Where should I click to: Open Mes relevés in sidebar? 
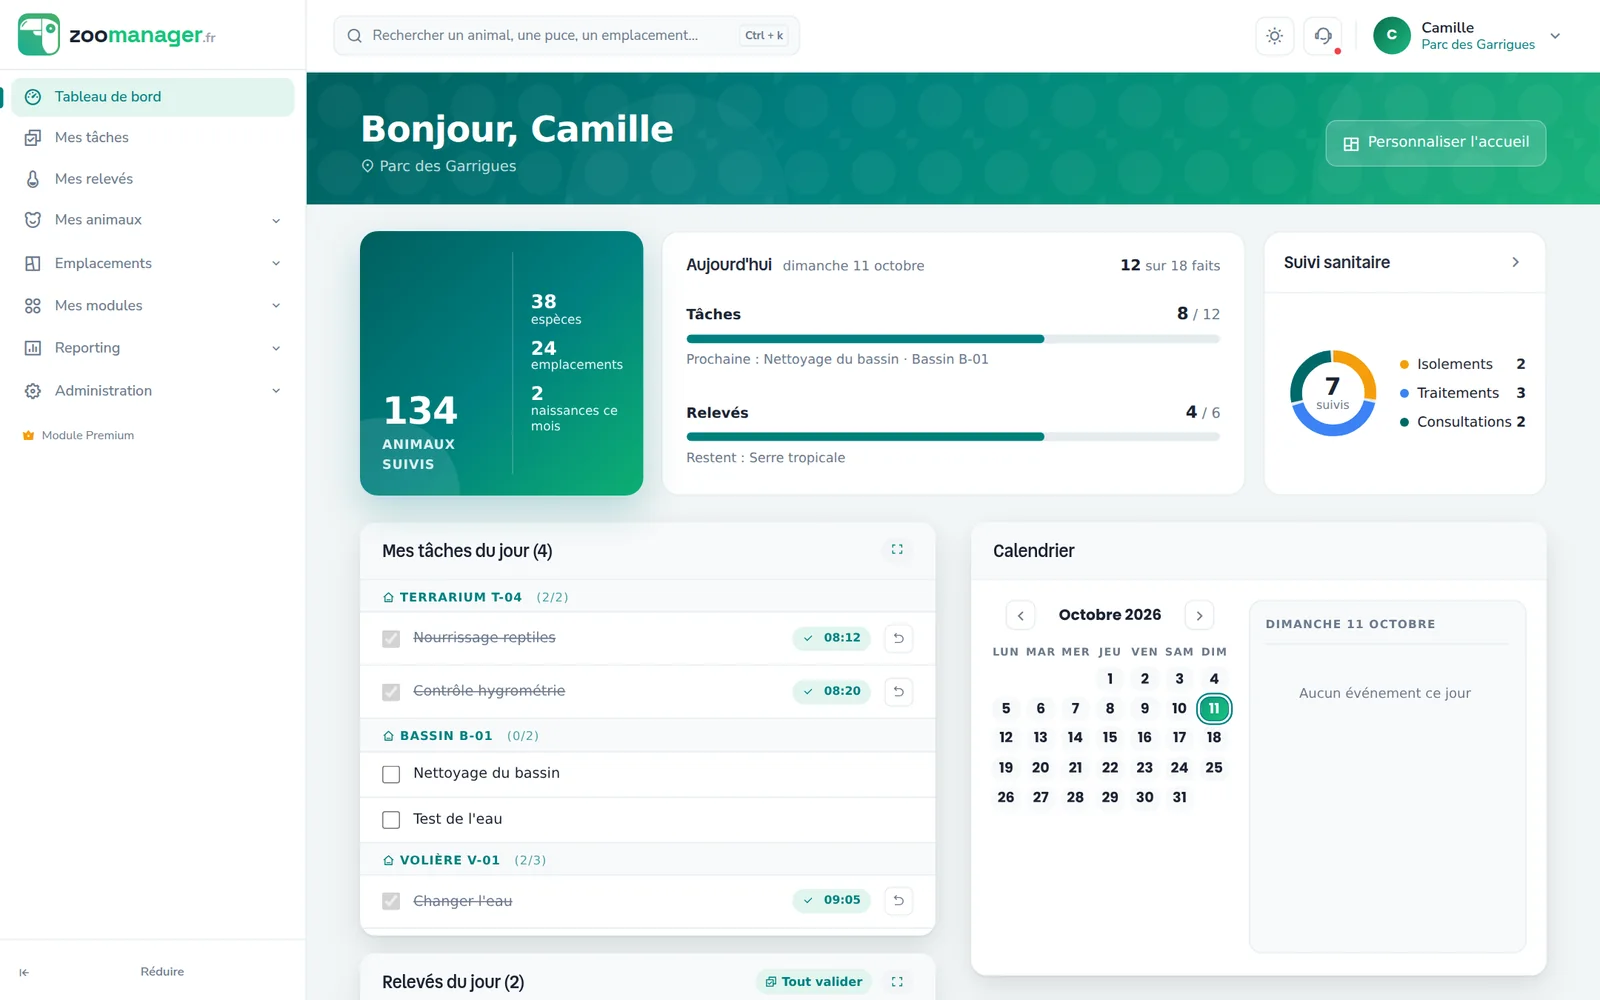coord(153,179)
